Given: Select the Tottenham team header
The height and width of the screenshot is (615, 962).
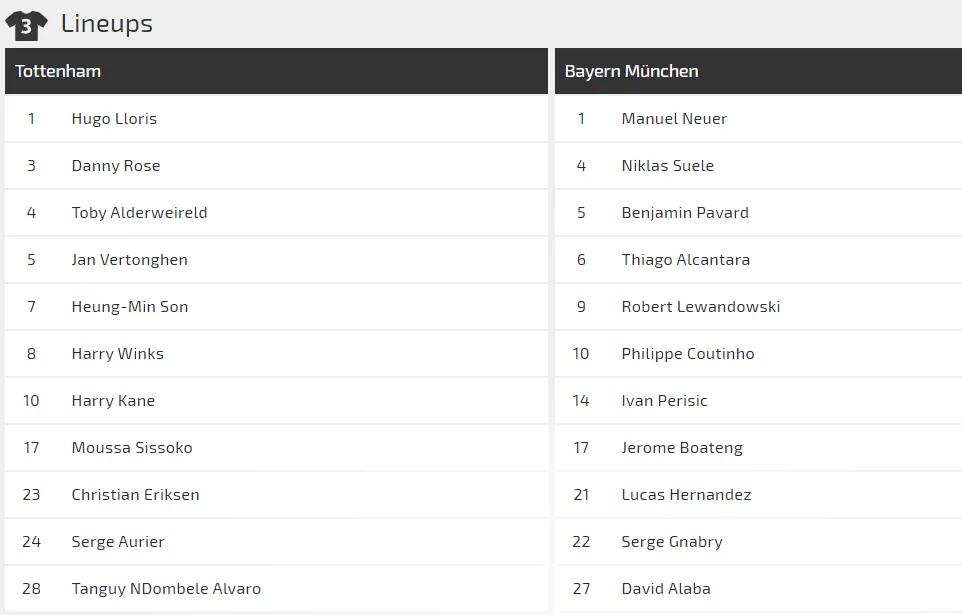Looking at the screenshot, I should (x=58, y=72).
